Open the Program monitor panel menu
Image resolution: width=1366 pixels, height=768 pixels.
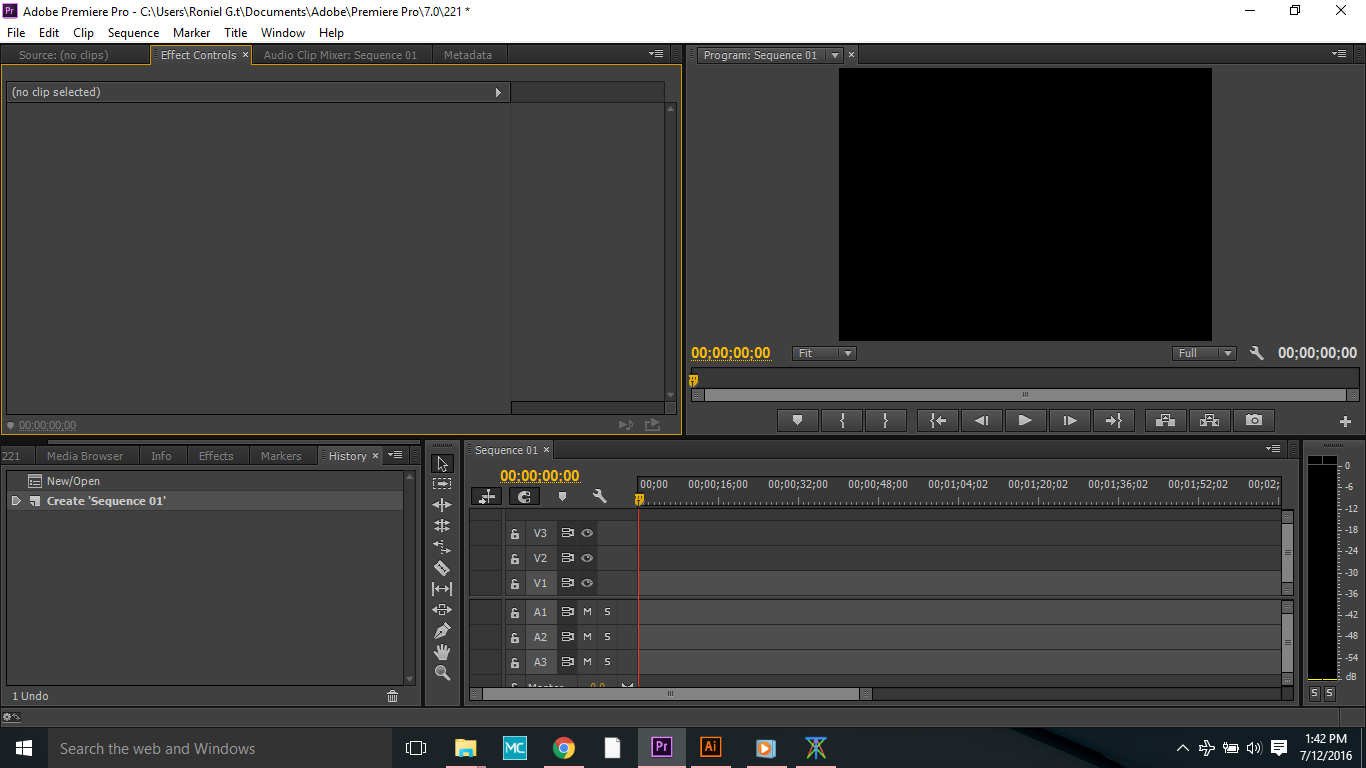[x=1339, y=54]
